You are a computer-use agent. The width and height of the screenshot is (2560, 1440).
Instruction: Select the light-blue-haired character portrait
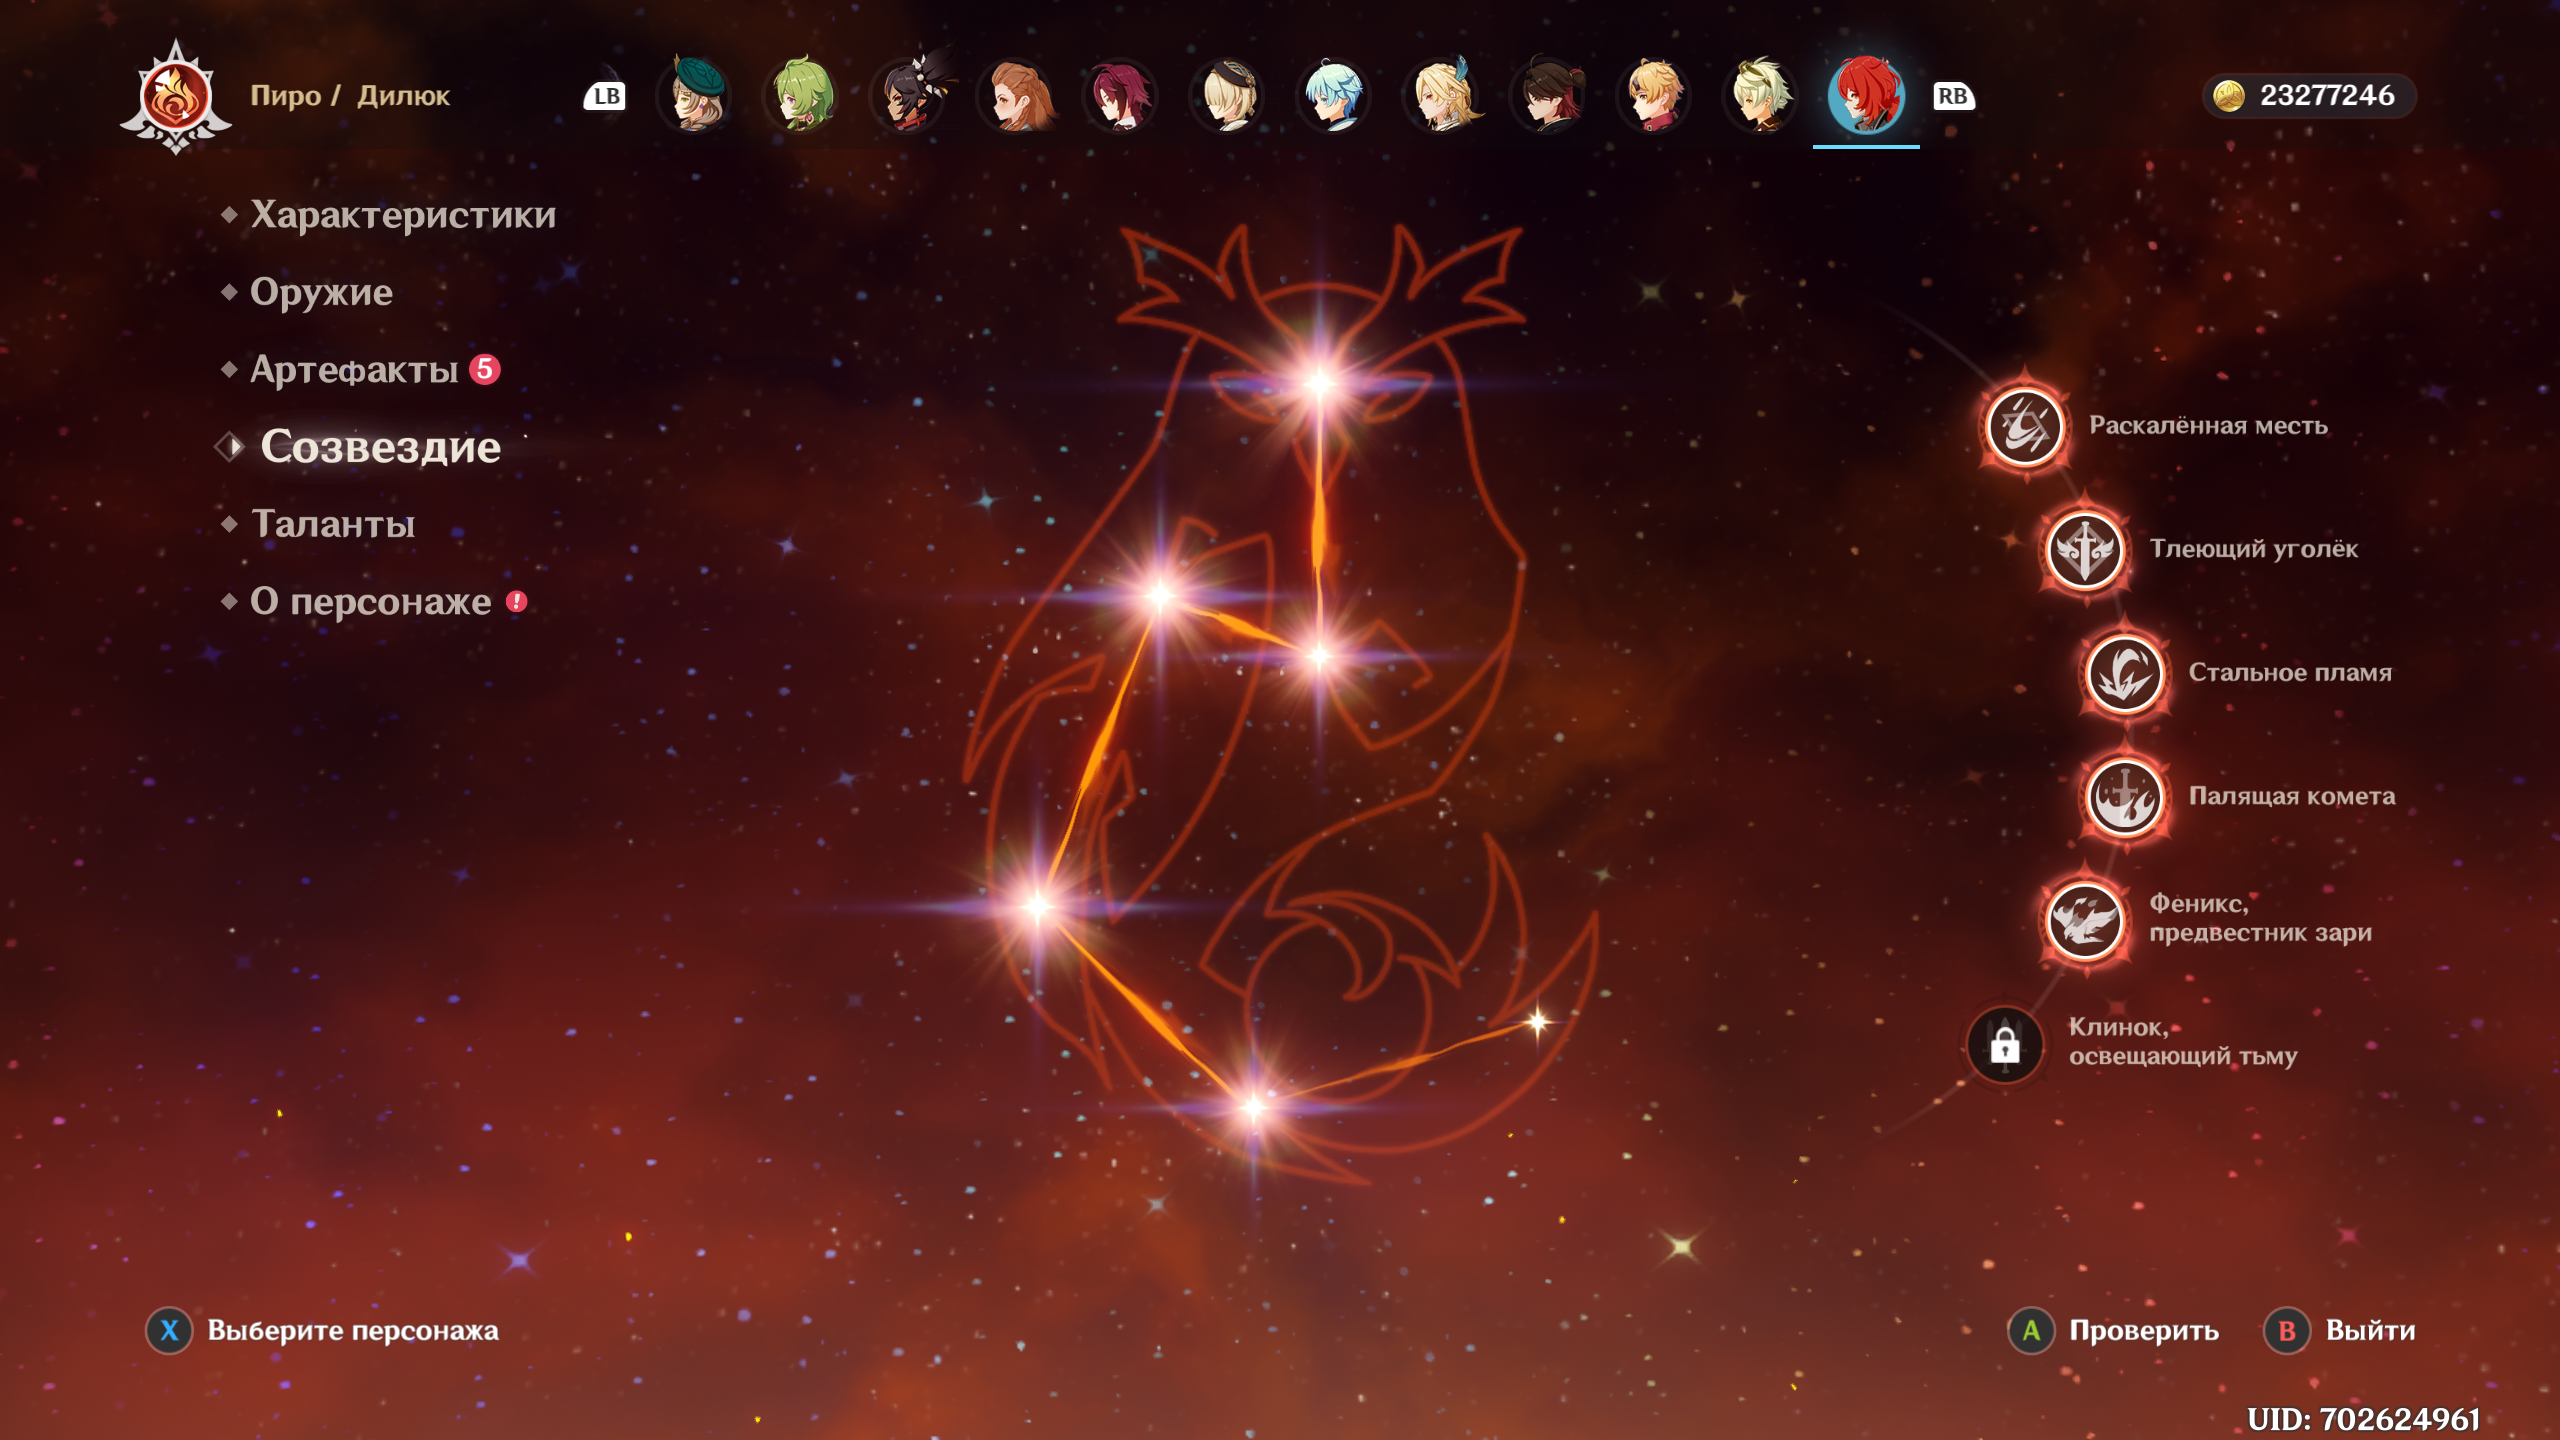pyautogui.click(x=1334, y=96)
